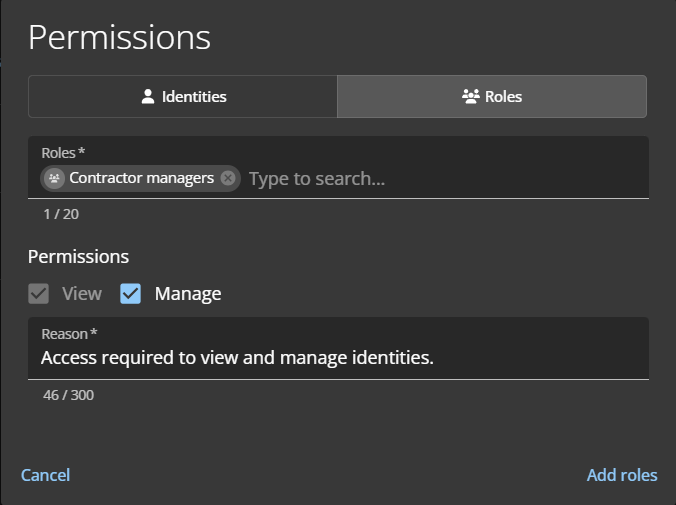676x505 pixels.
Task: Select the Roles tab
Action: 491,97
